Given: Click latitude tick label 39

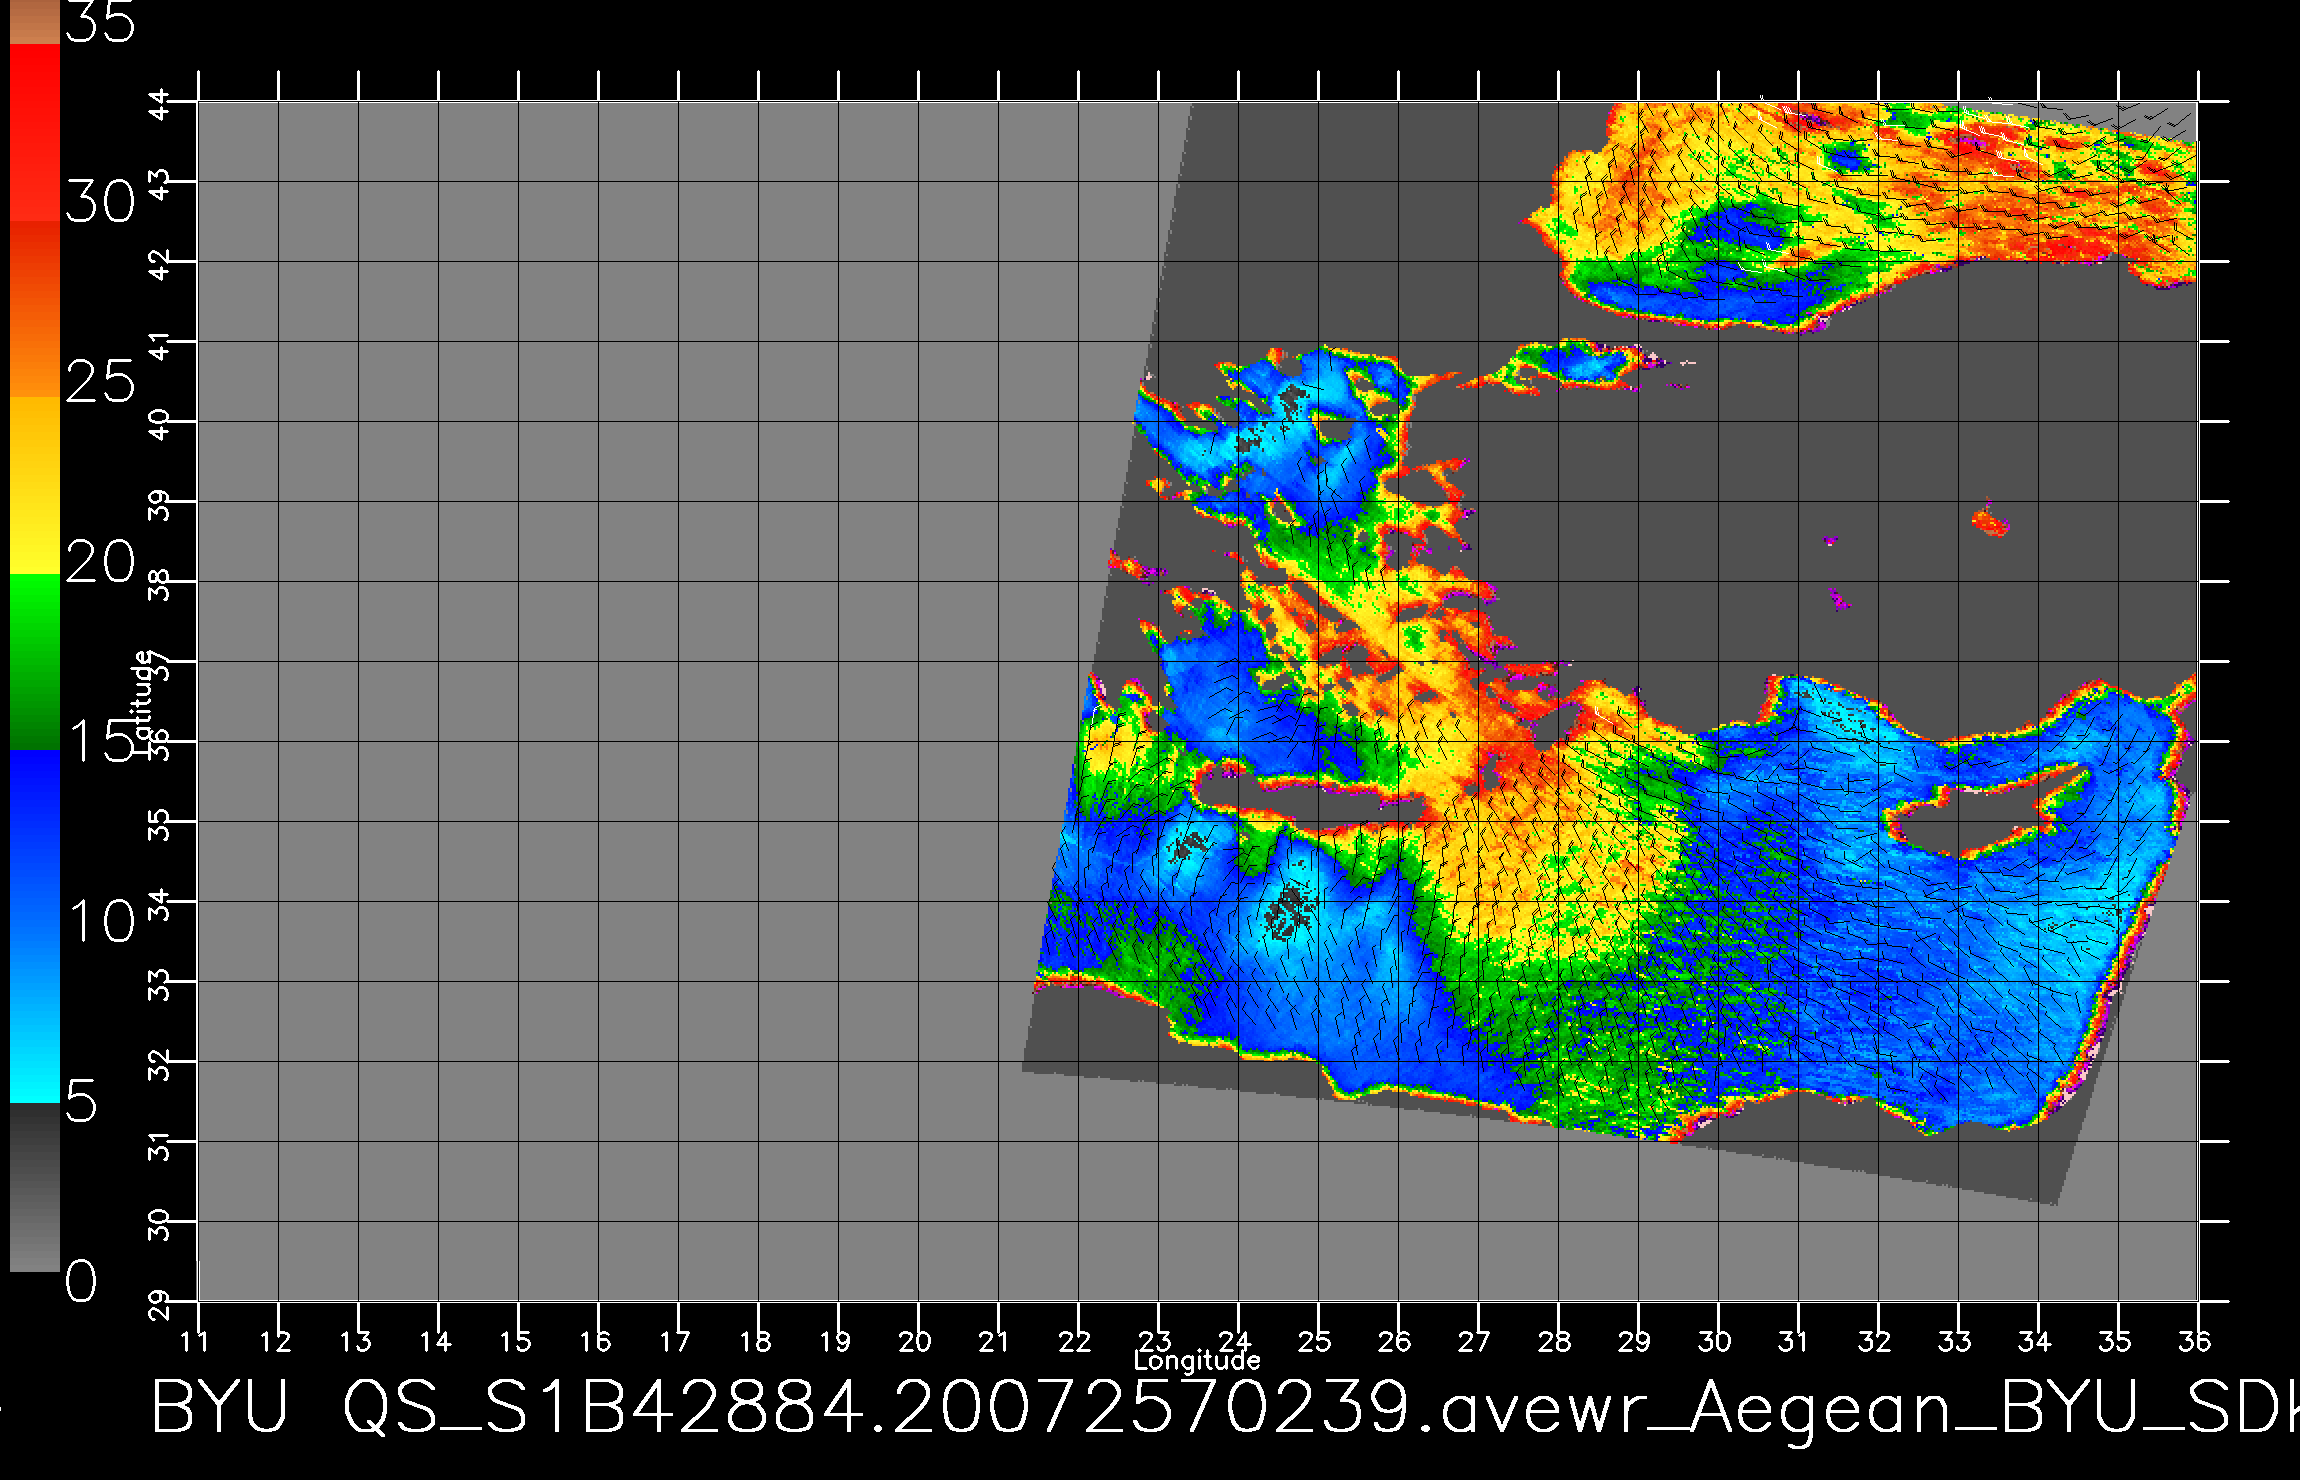Looking at the screenshot, I should 160,505.
